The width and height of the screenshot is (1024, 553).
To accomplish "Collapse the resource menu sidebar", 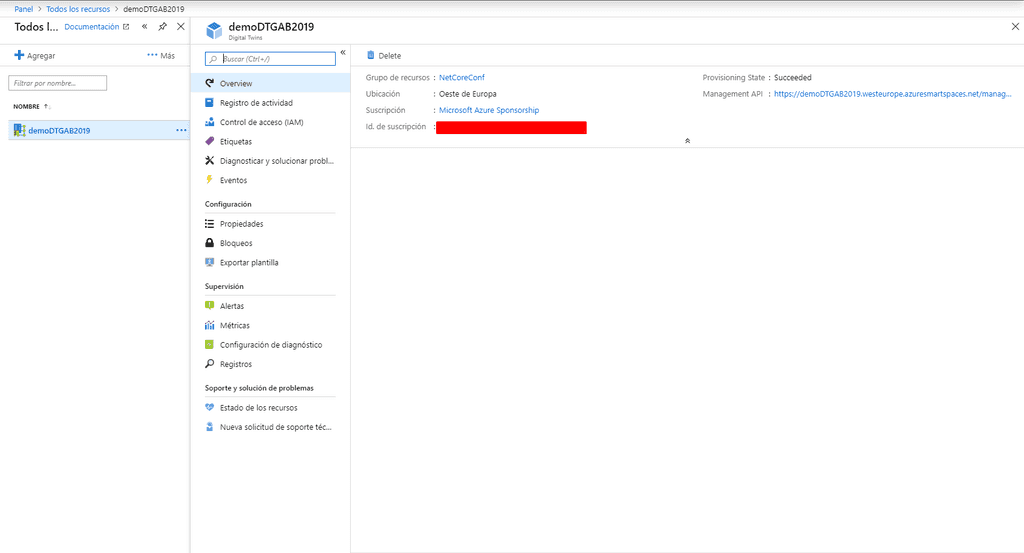I will coord(343,53).
